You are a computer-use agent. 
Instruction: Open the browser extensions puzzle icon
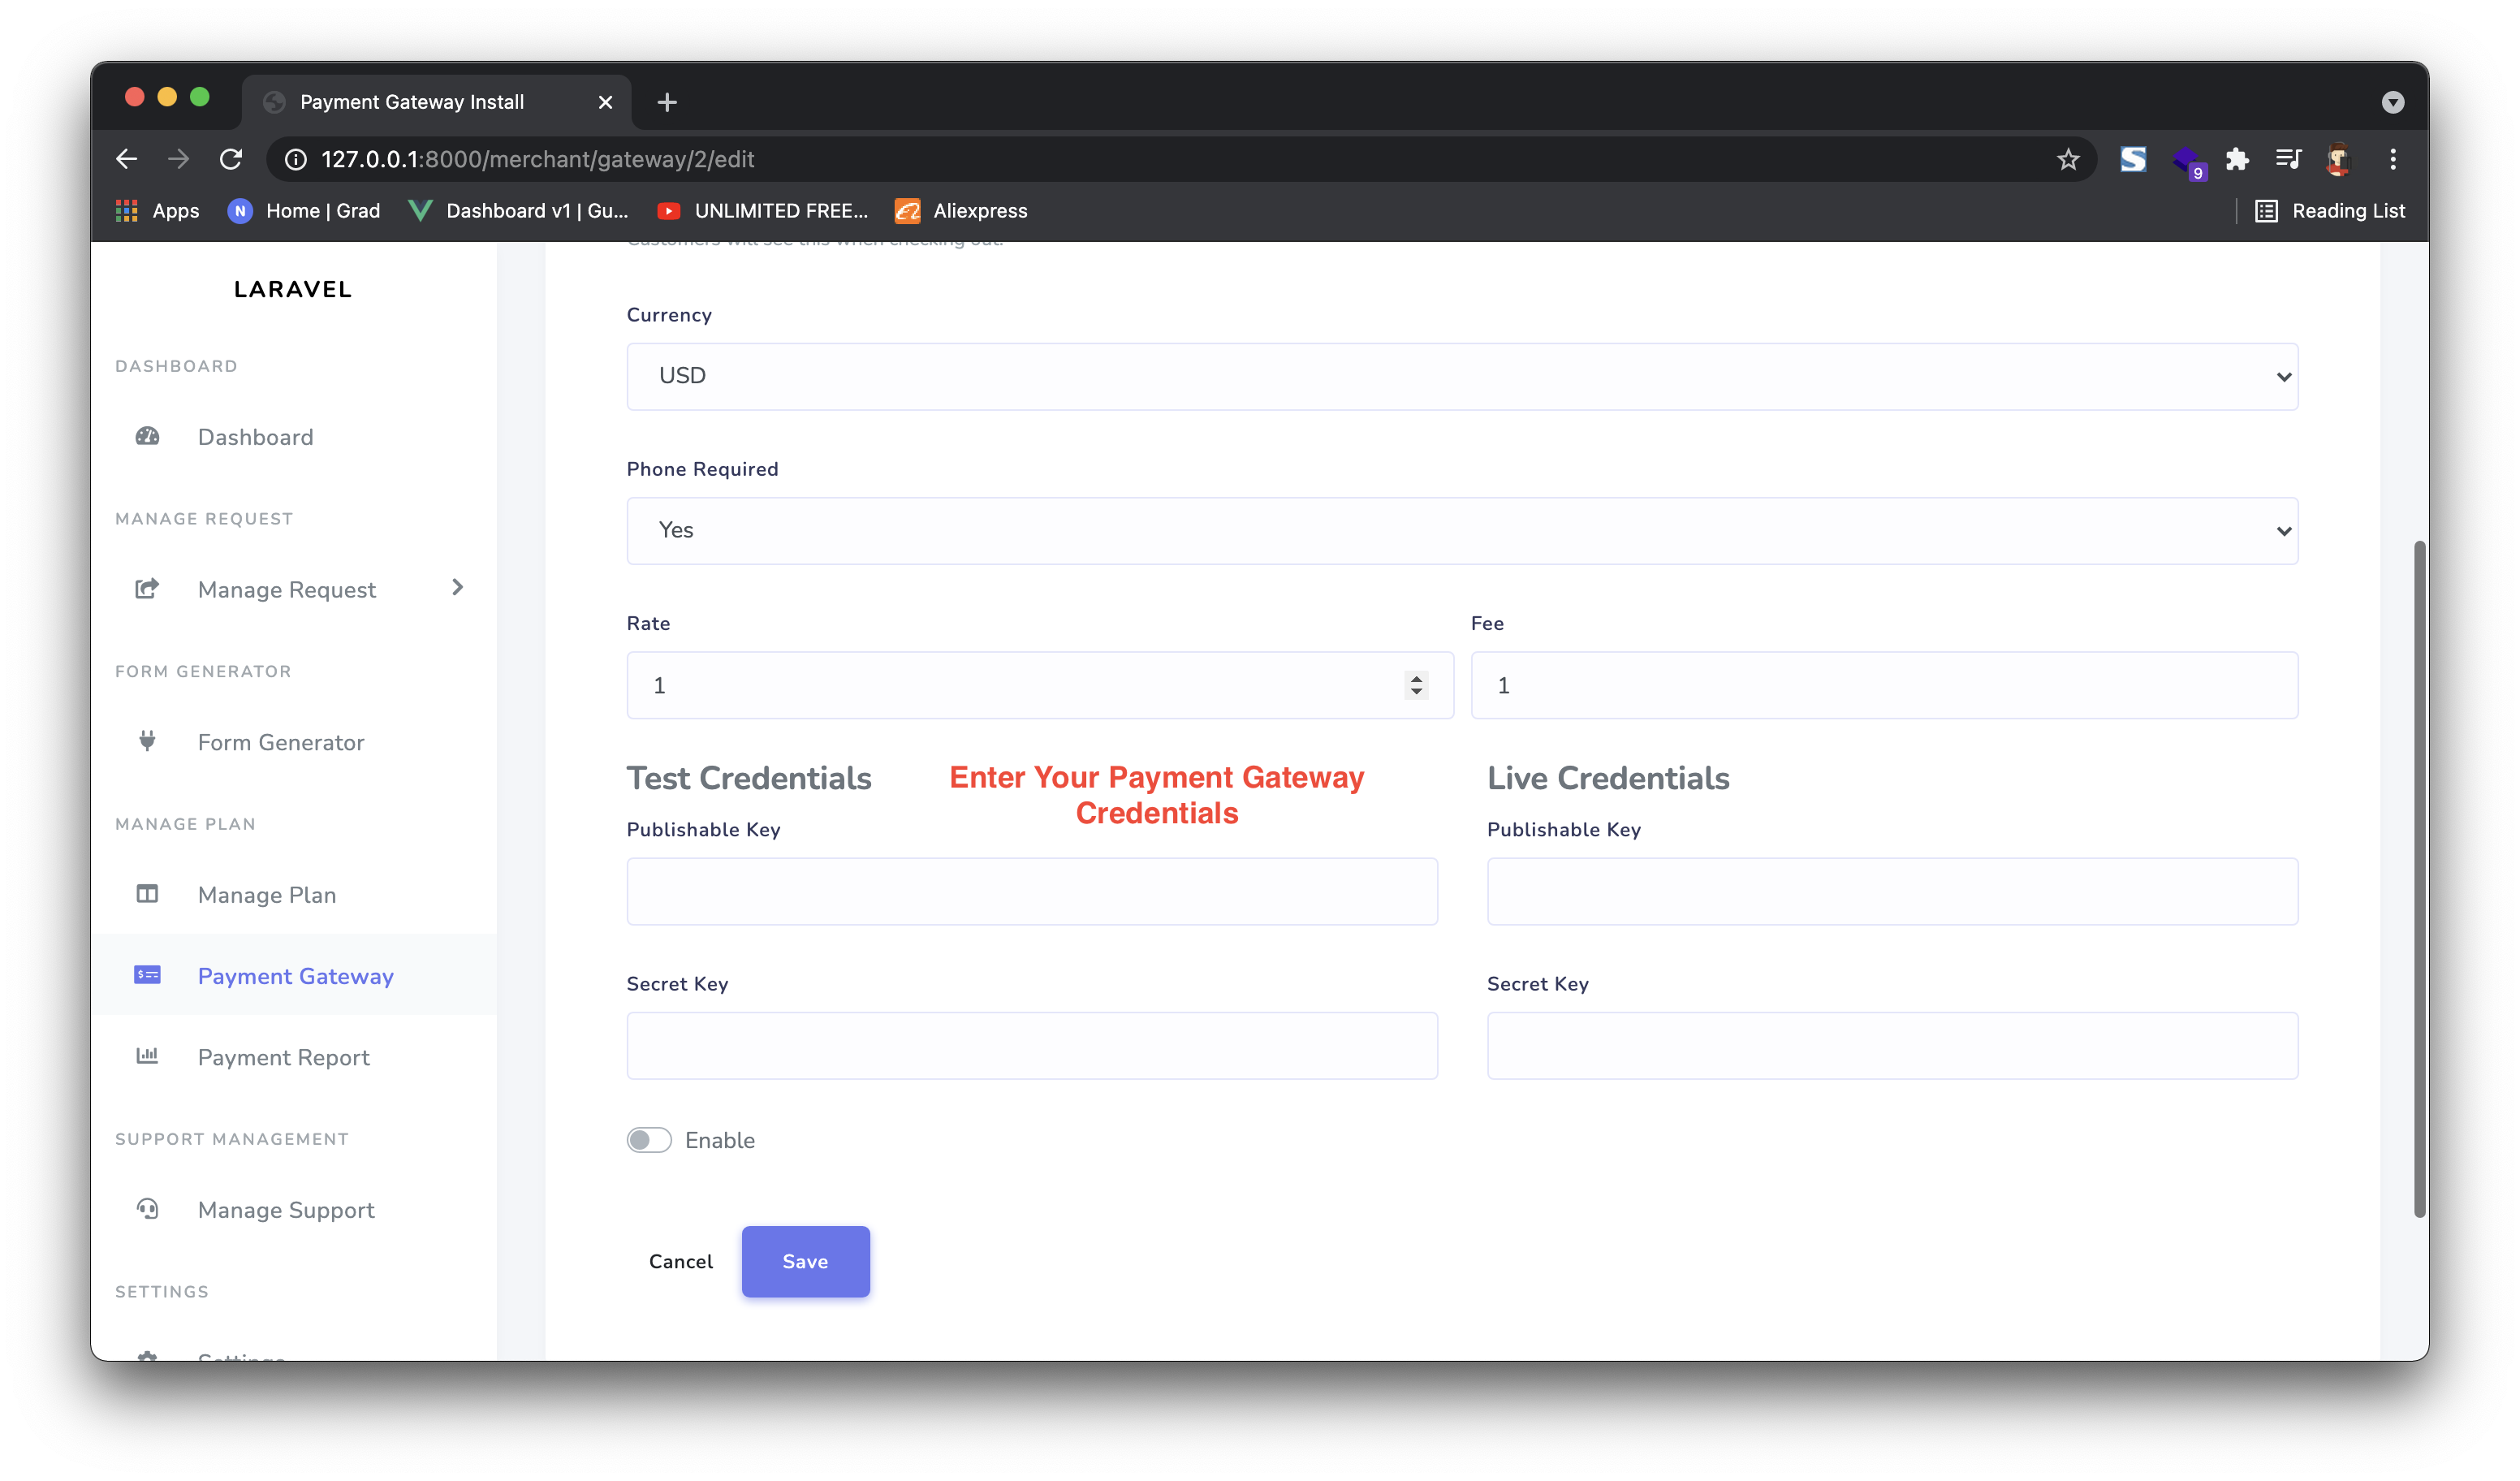coord(2237,159)
